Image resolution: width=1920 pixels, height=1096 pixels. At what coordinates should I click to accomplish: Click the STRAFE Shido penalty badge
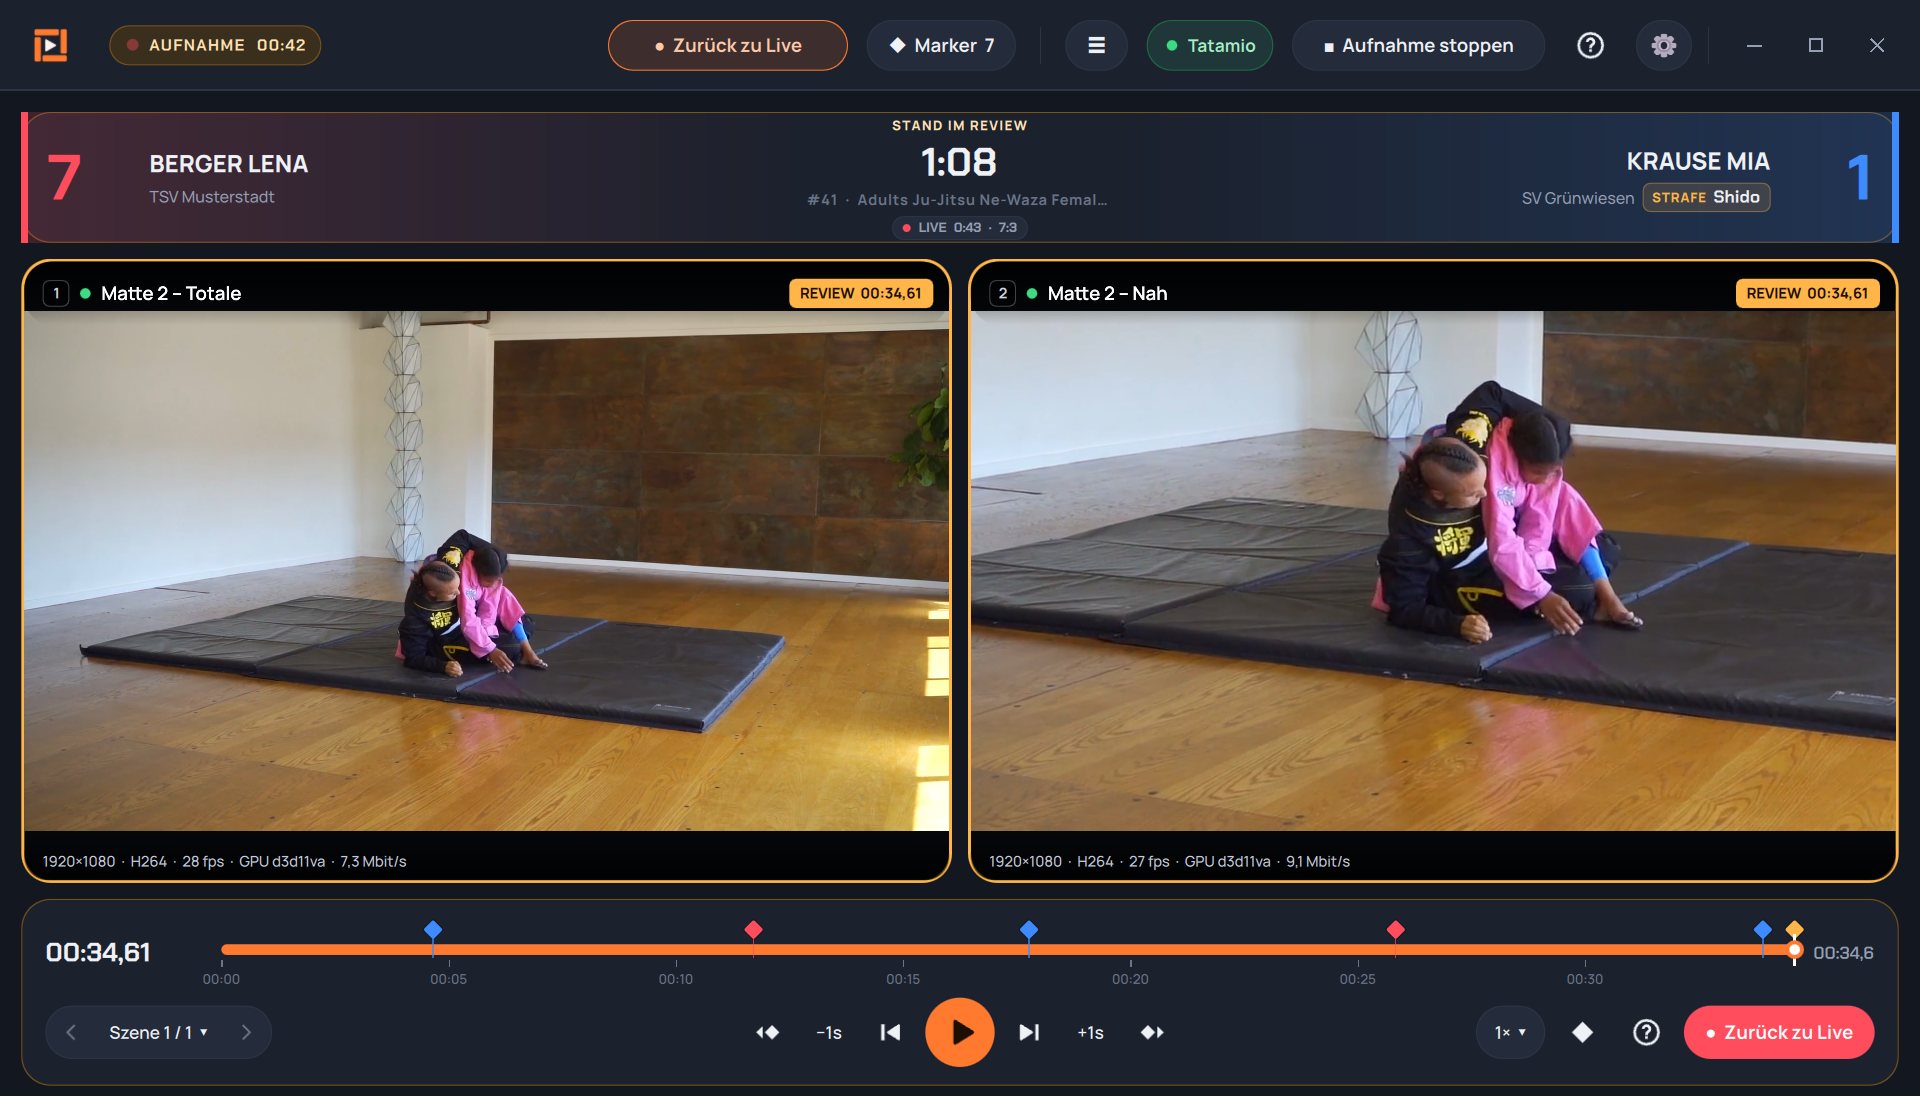[x=1706, y=197]
